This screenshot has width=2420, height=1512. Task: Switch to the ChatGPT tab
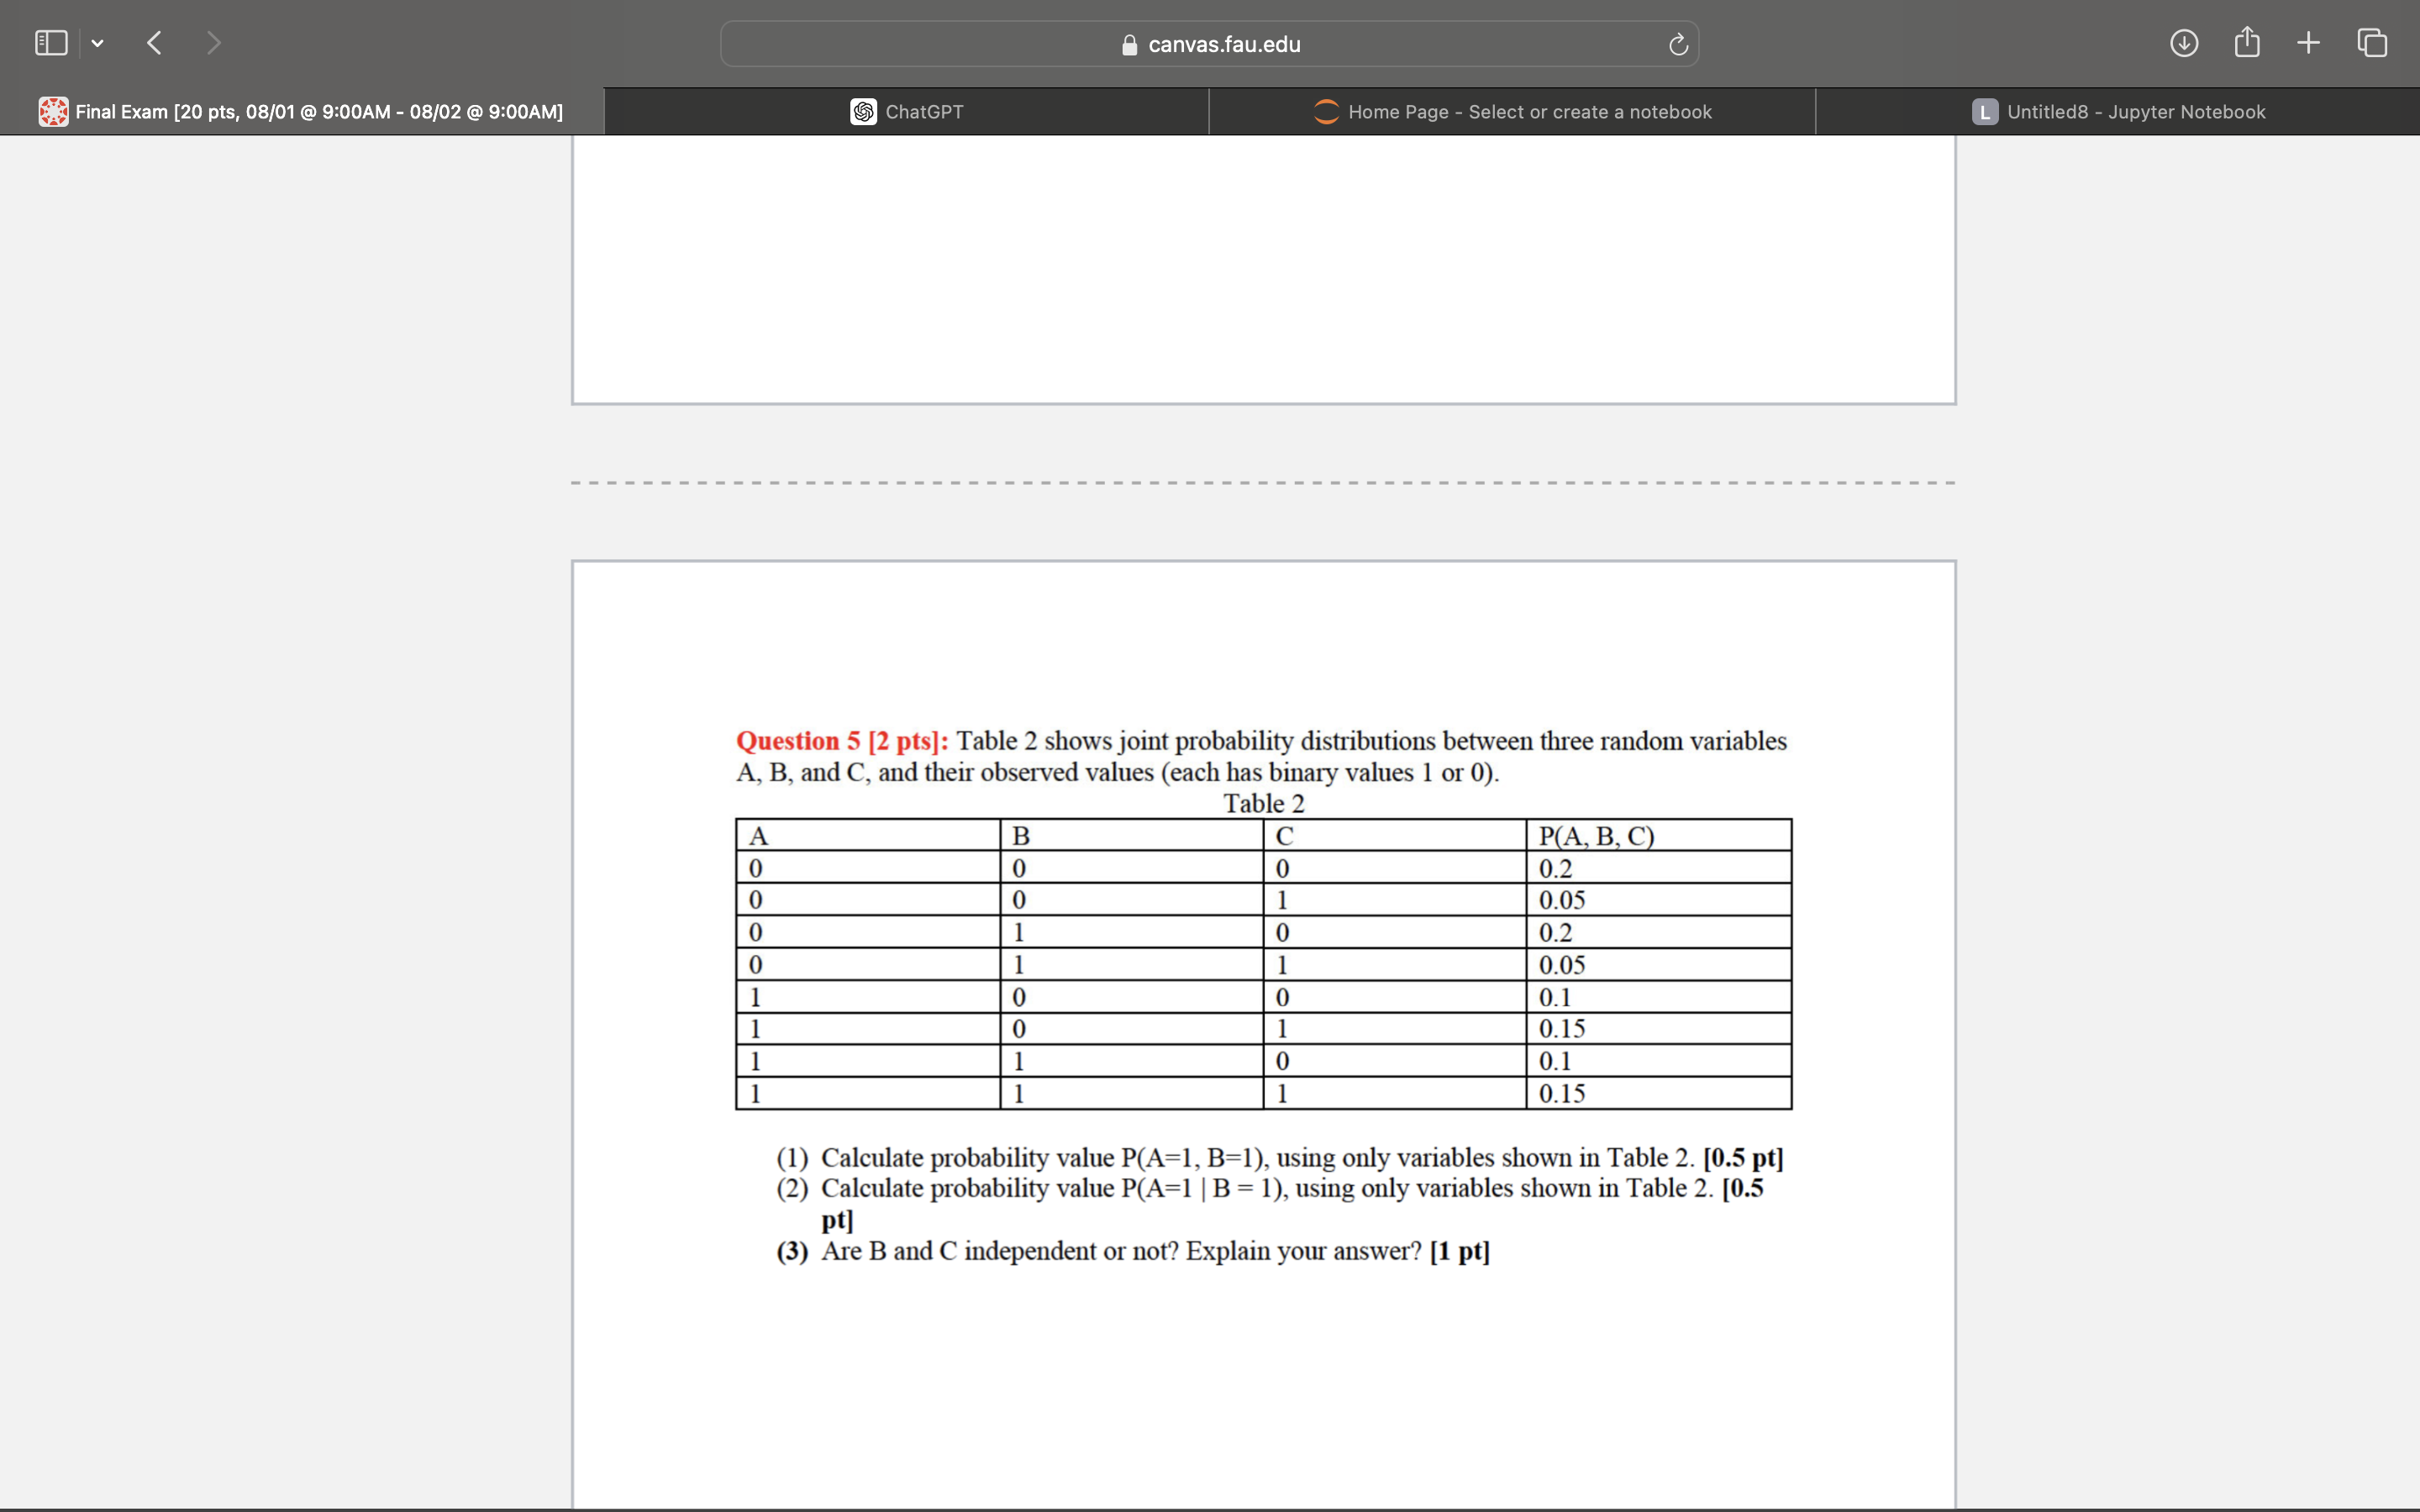907,112
